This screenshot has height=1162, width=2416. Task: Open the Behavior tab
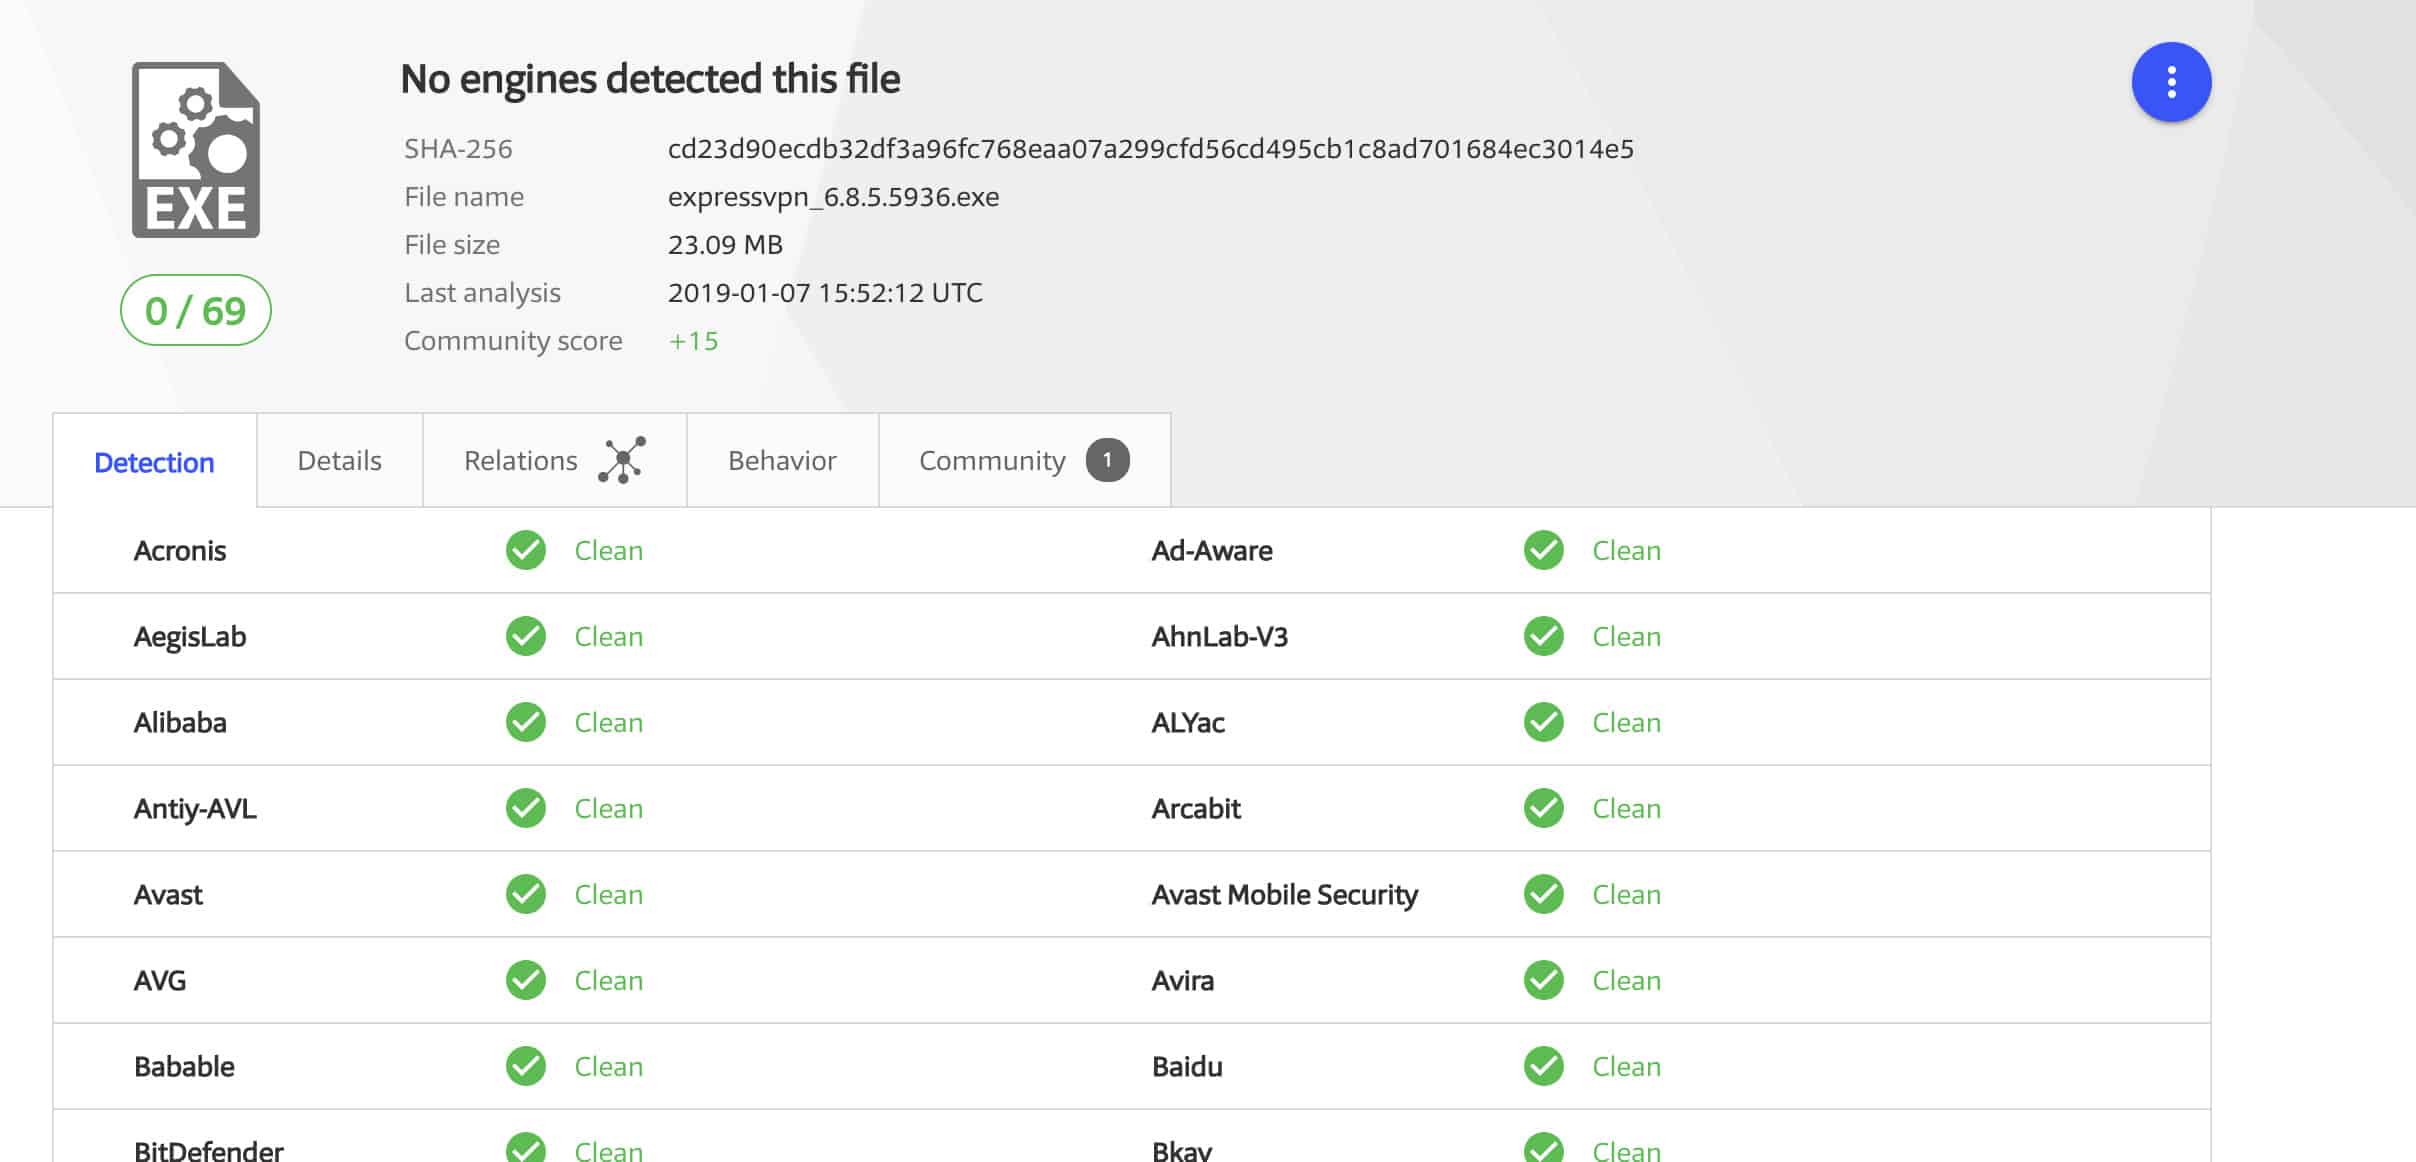tap(782, 460)
